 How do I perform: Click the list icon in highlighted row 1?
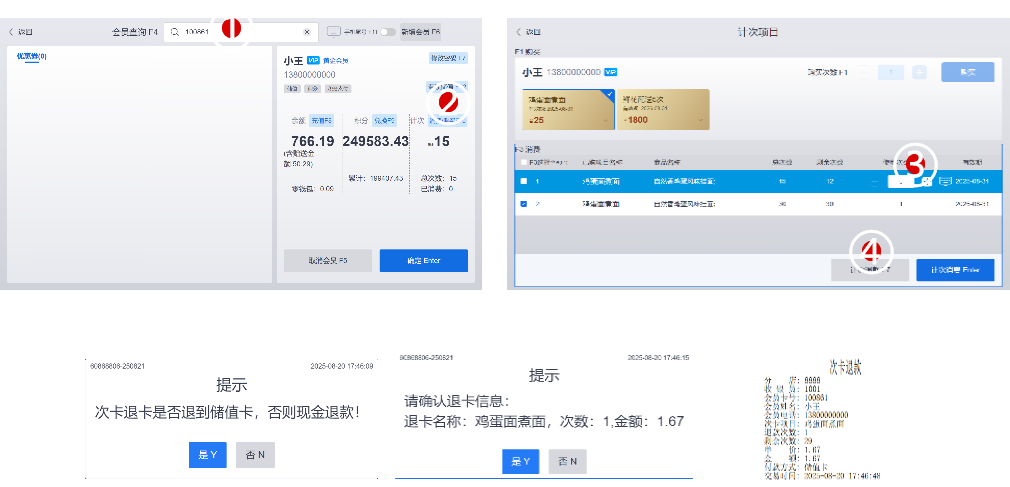click(944, 181)
